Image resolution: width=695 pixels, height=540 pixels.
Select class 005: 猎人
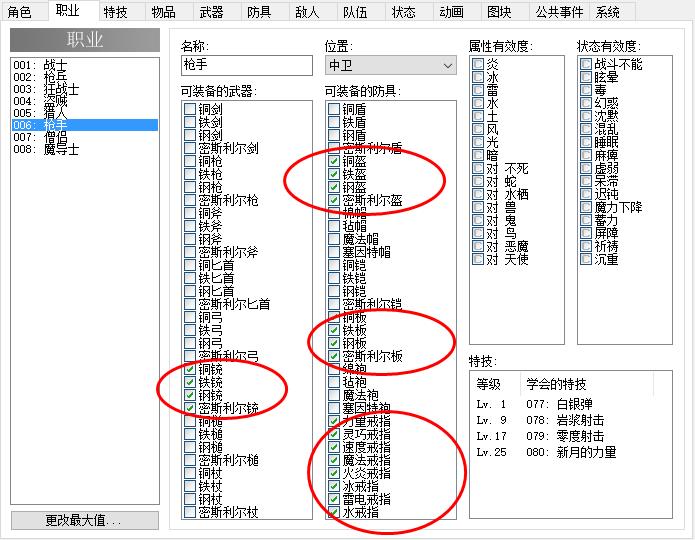coord(85,113)
